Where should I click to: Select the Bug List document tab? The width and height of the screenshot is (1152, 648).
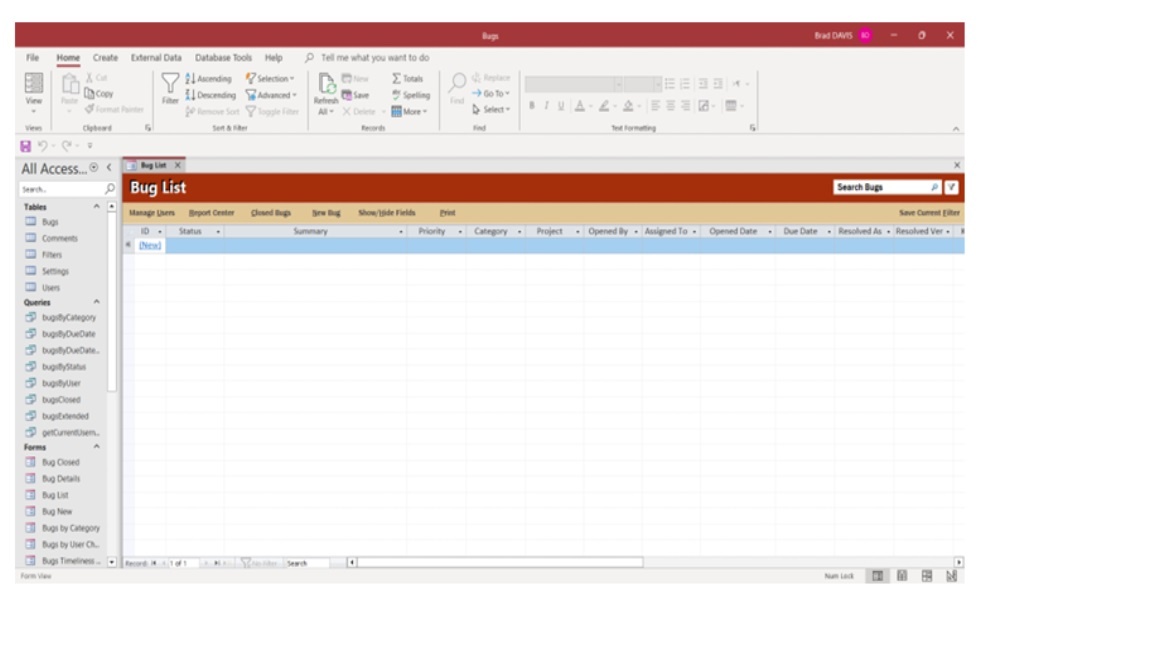point(154,165)
